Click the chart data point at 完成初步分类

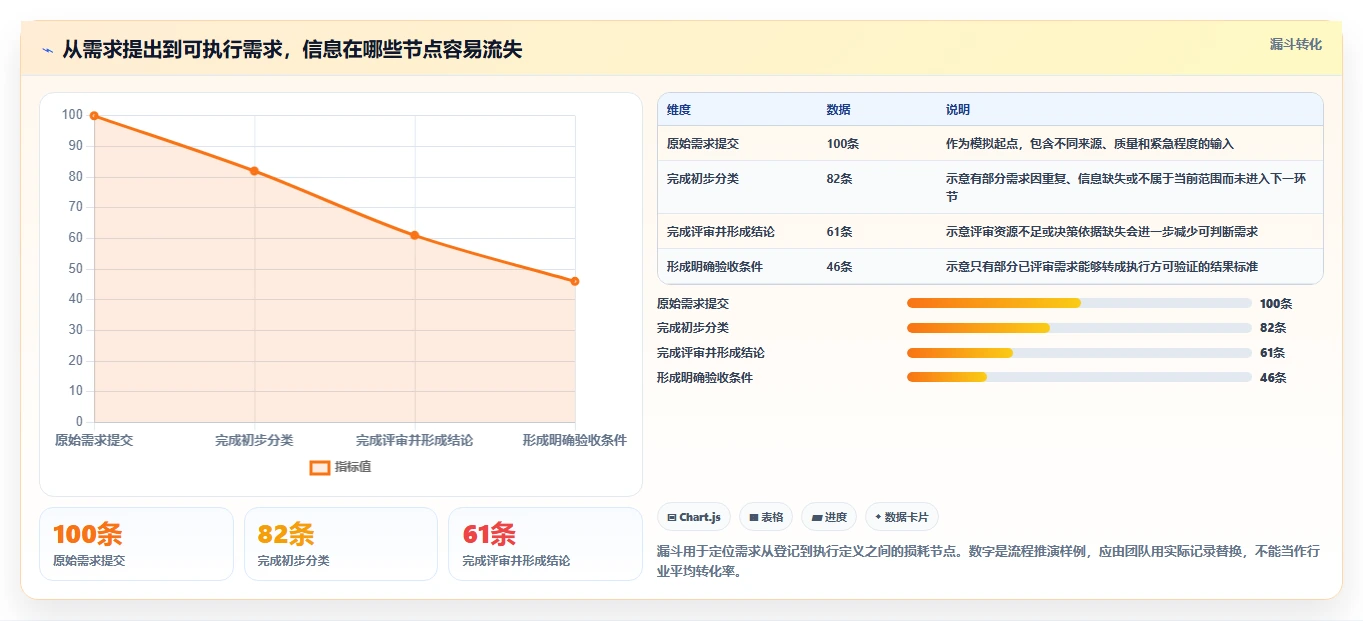click(254, 171)
